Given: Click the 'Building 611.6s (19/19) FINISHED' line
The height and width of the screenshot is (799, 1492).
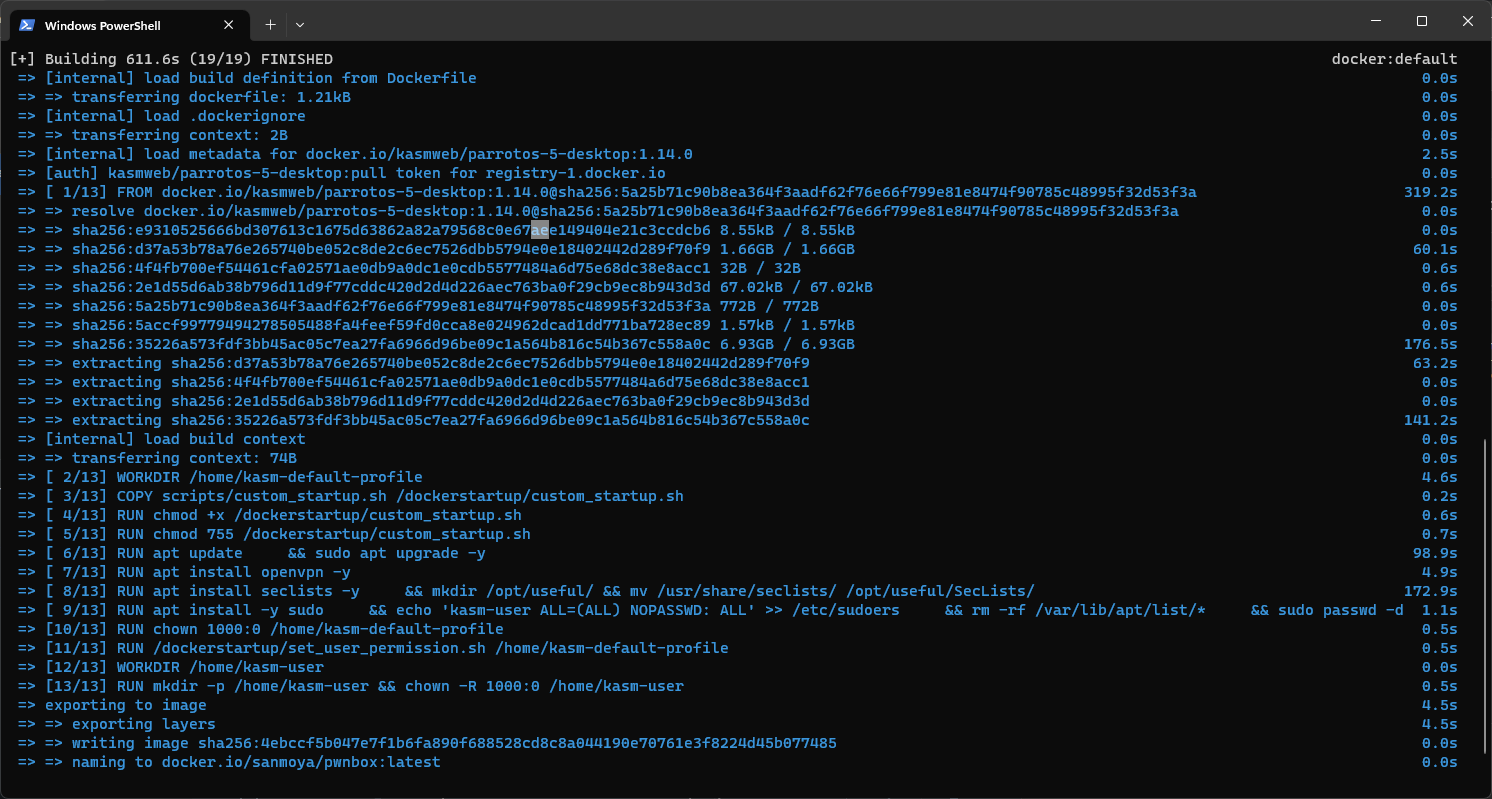Looking at the screenshot, I should click(171, 59).
